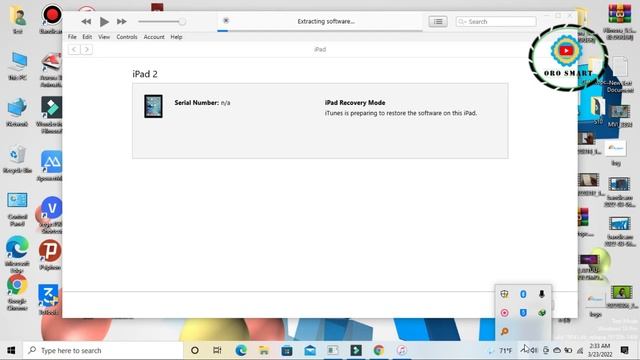The width and height of the screenshot is (640, 360).
Task: Open Microsoft Edge from the taskbar
Action: (x=241, y=350)
